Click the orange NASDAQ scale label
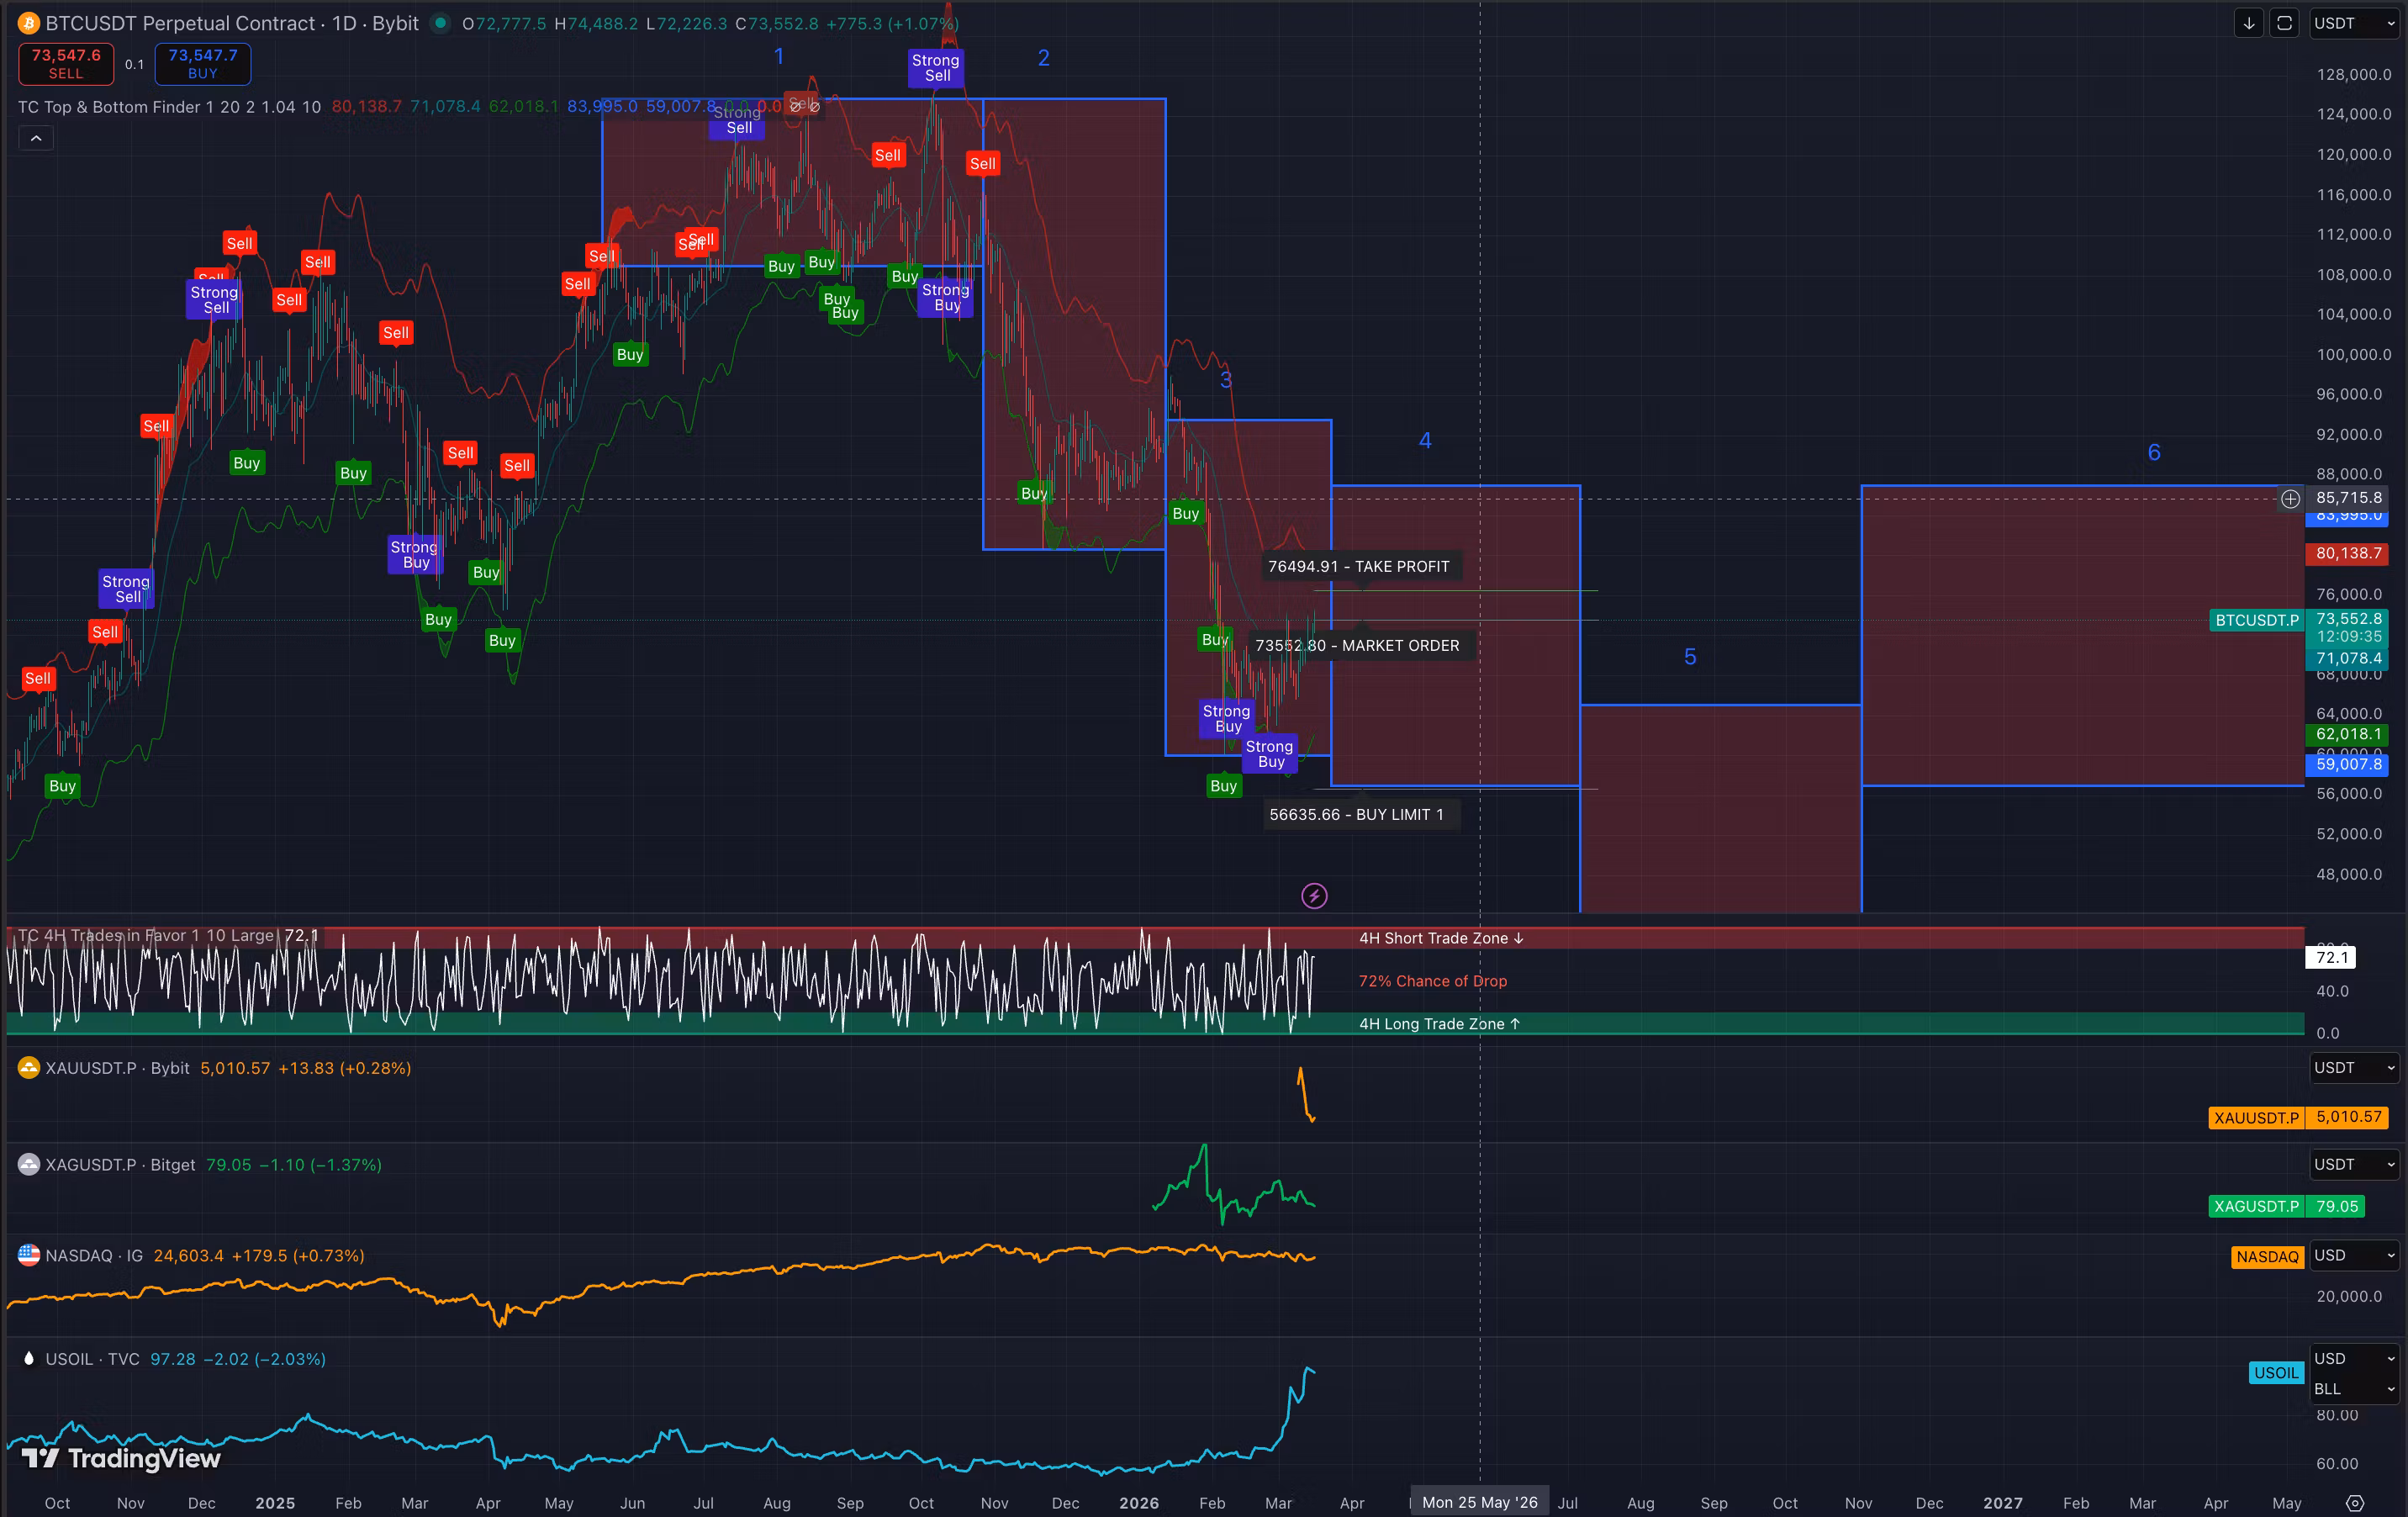 (x=2267, y=1257)
